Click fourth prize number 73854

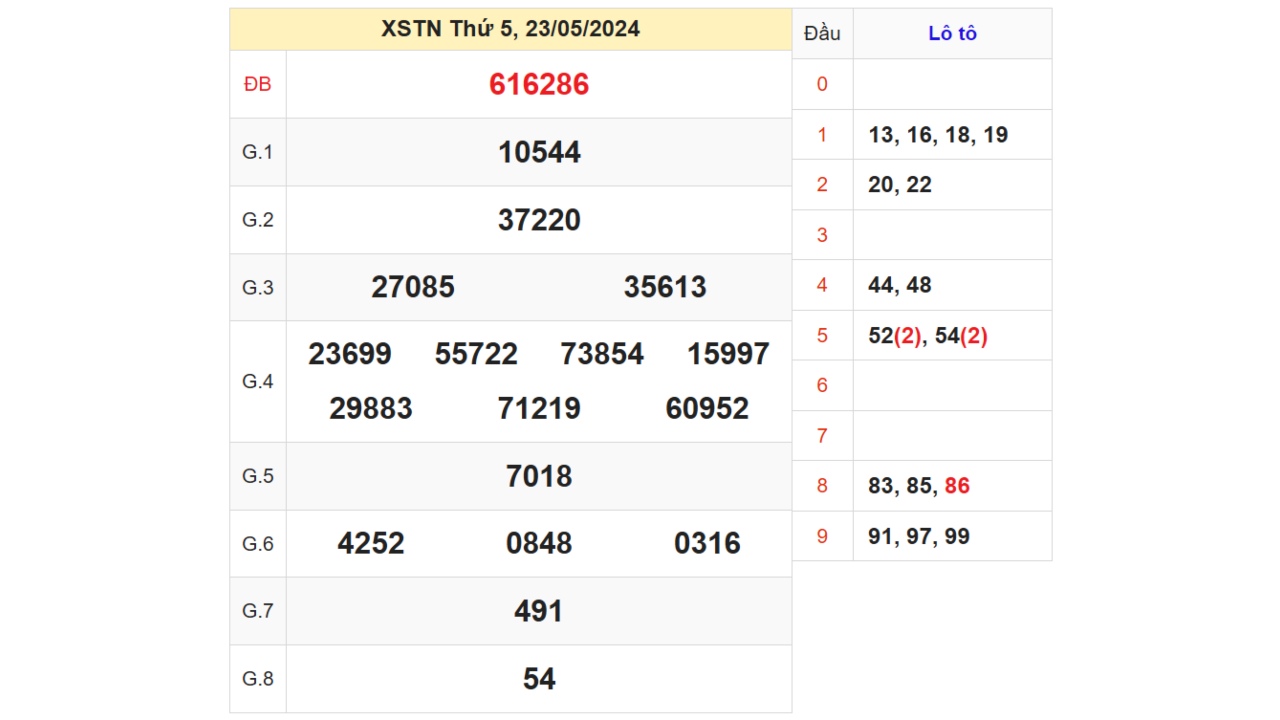click(602, 354)
